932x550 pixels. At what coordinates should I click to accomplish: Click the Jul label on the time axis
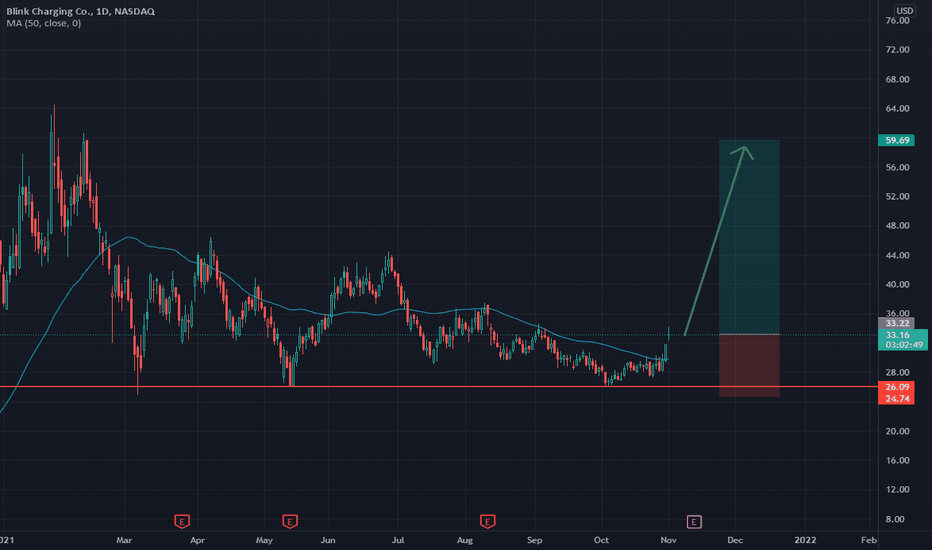click(x=398, y=540)
